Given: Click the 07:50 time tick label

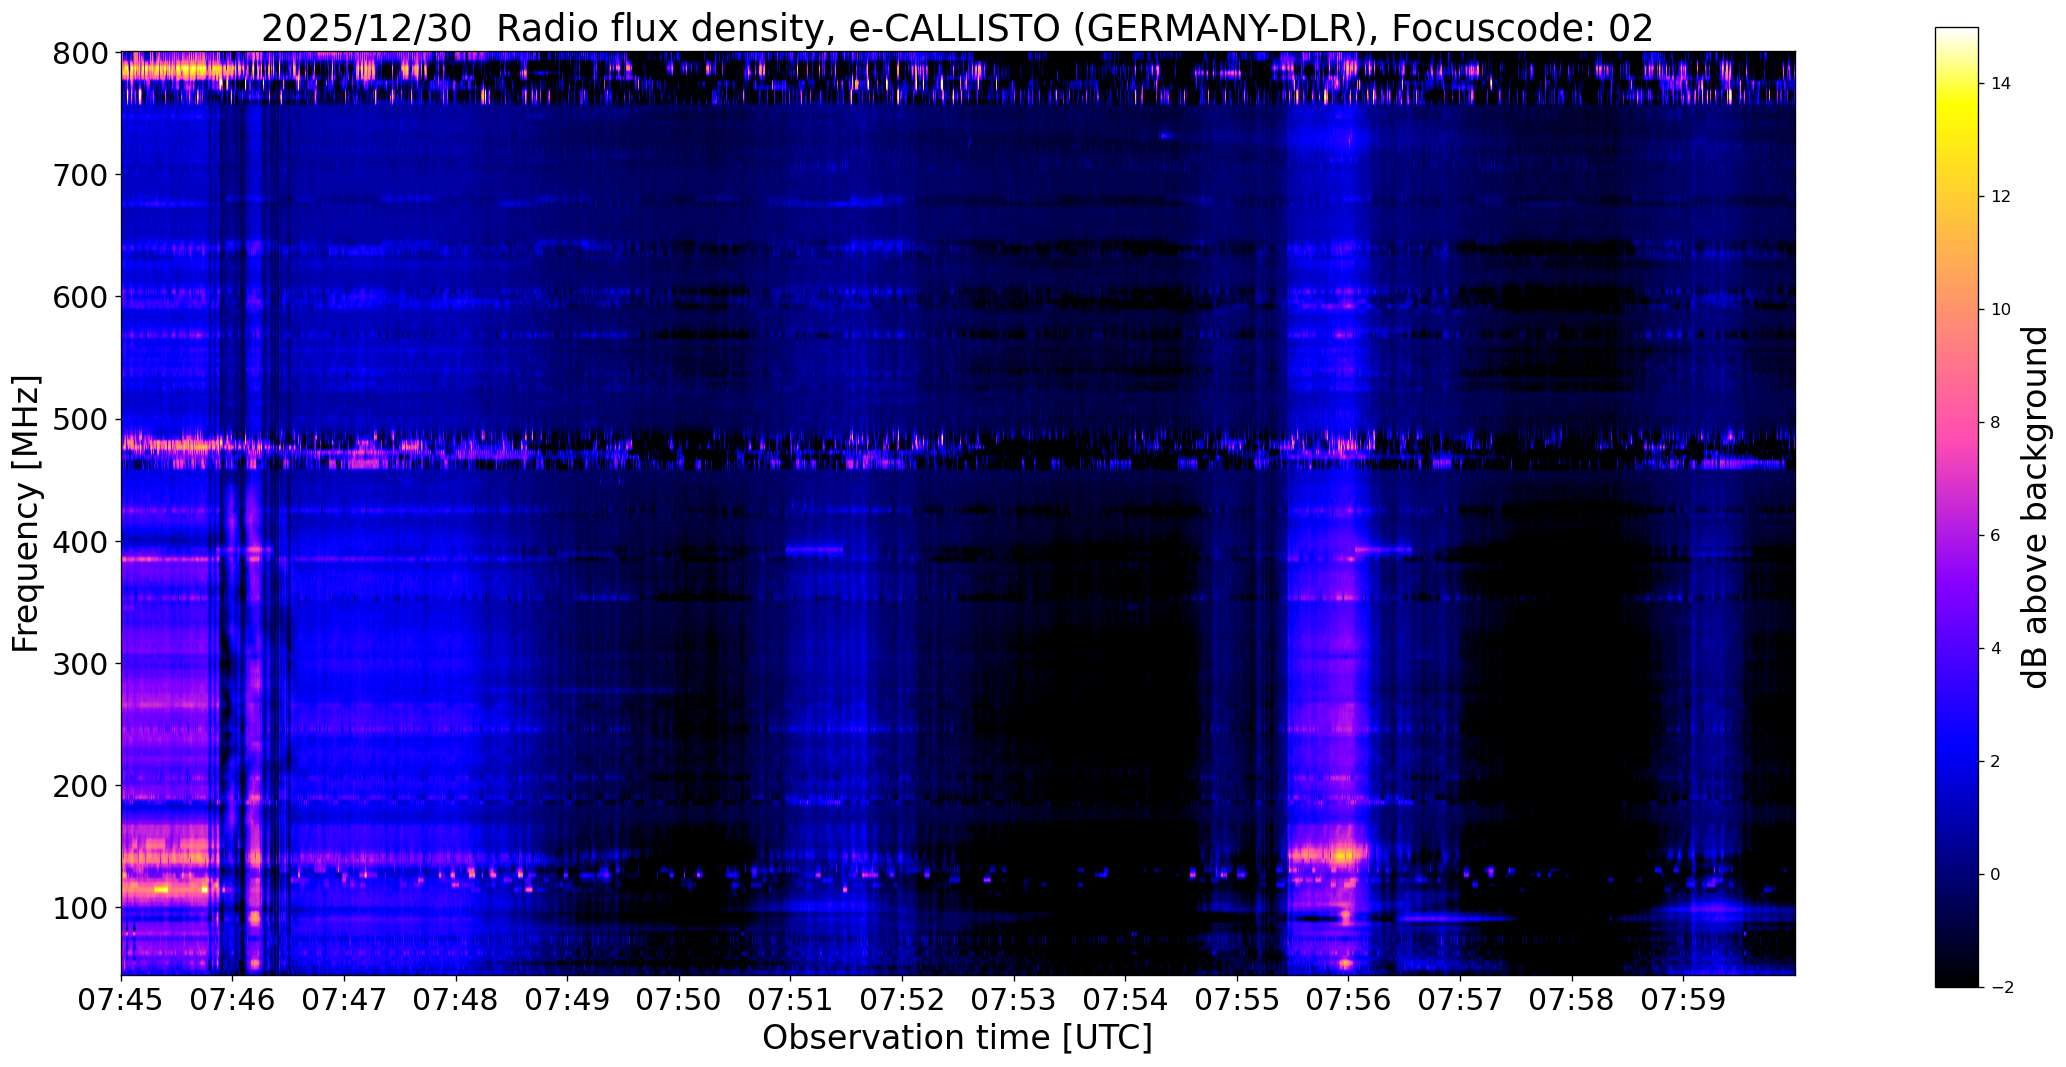Looking at the screenshot, I should tap(680, 1000).
